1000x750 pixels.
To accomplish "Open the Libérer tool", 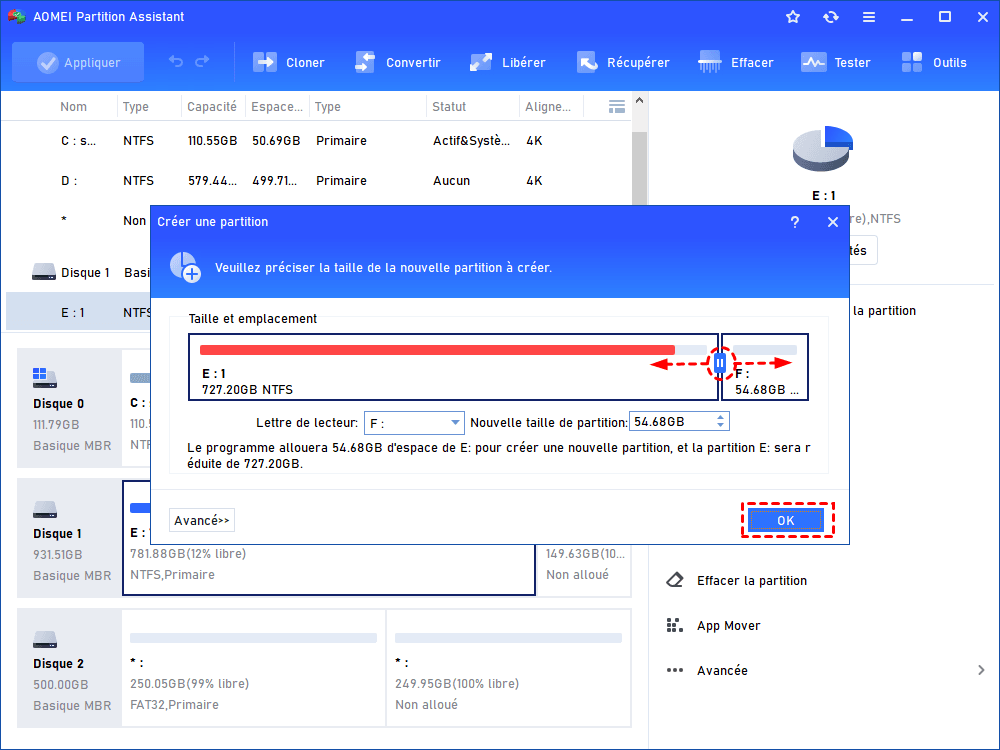I will 507,62.
